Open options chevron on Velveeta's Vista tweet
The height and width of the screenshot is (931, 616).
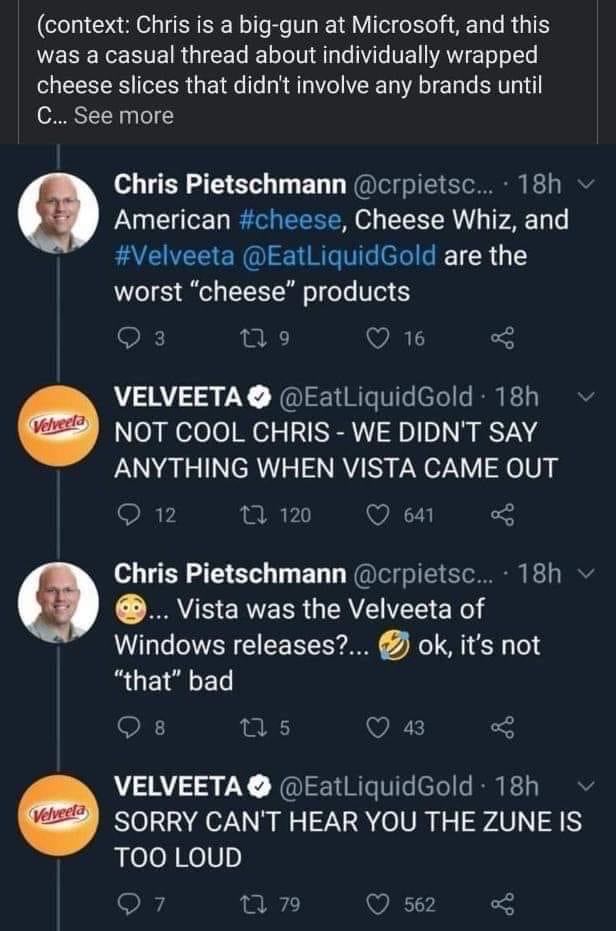click(x=586, y=397)
